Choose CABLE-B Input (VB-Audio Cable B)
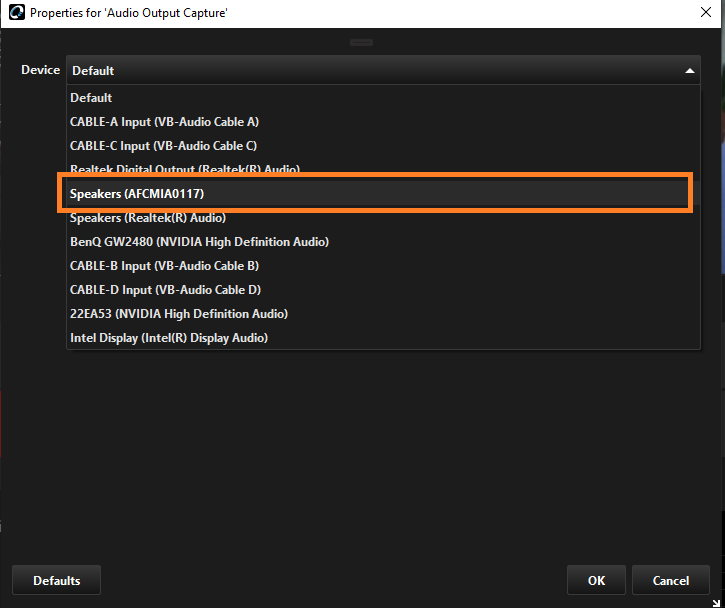Screen dimensions: 725x608 point(383,266)
